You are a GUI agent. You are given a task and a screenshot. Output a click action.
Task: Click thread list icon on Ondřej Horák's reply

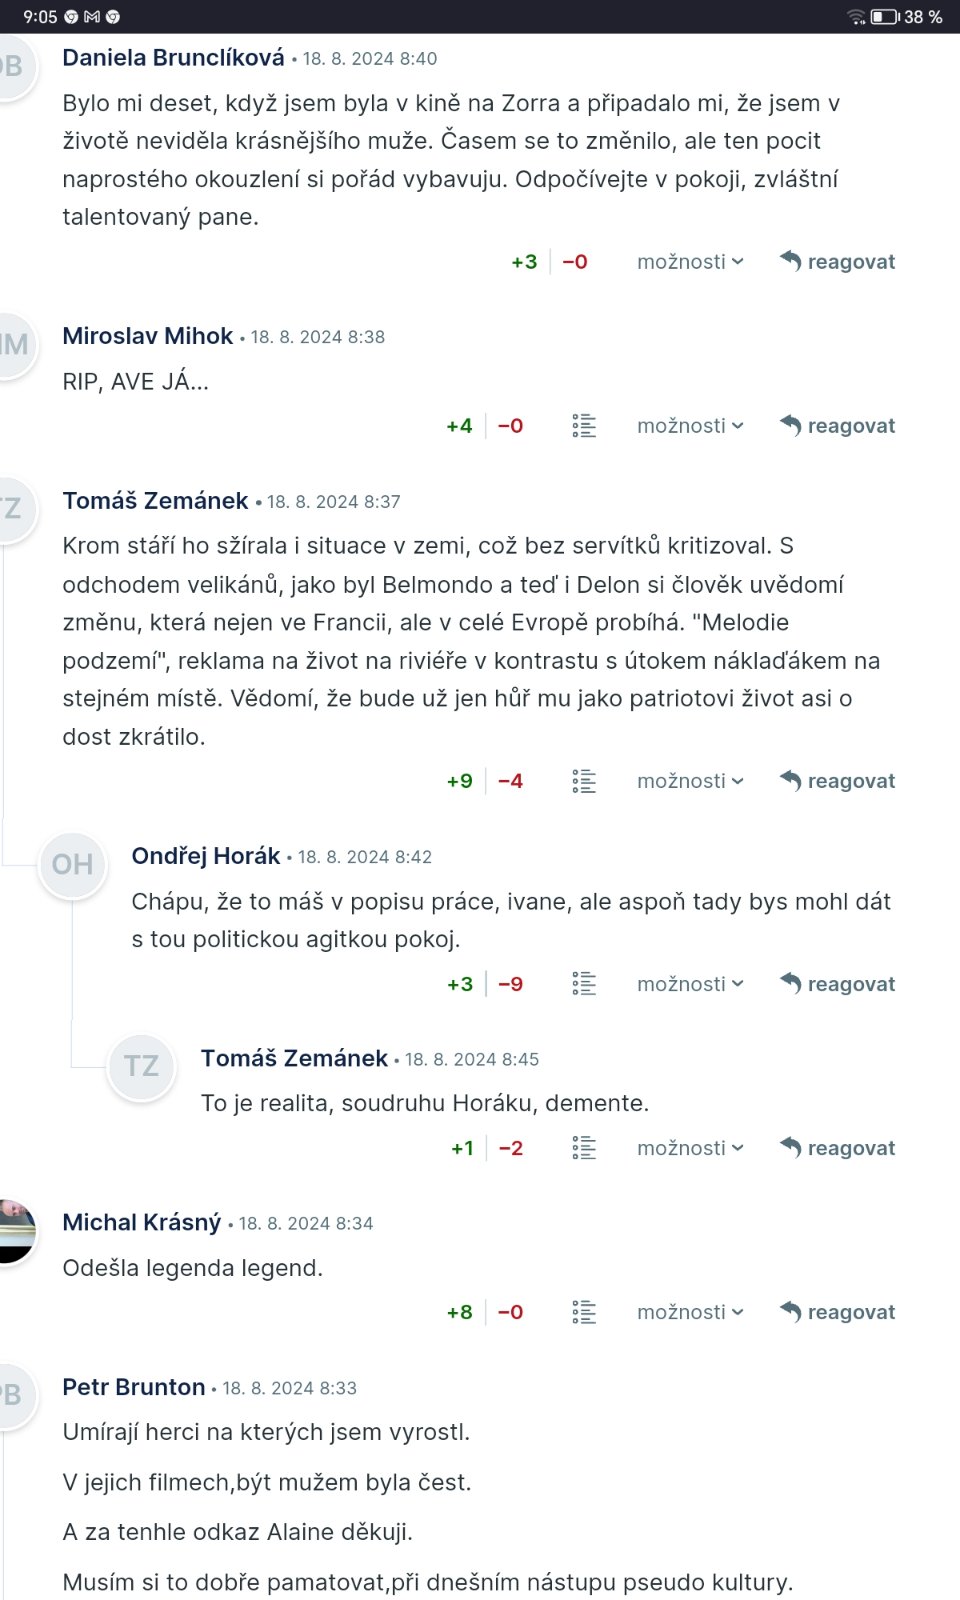[x=584, y=984]
